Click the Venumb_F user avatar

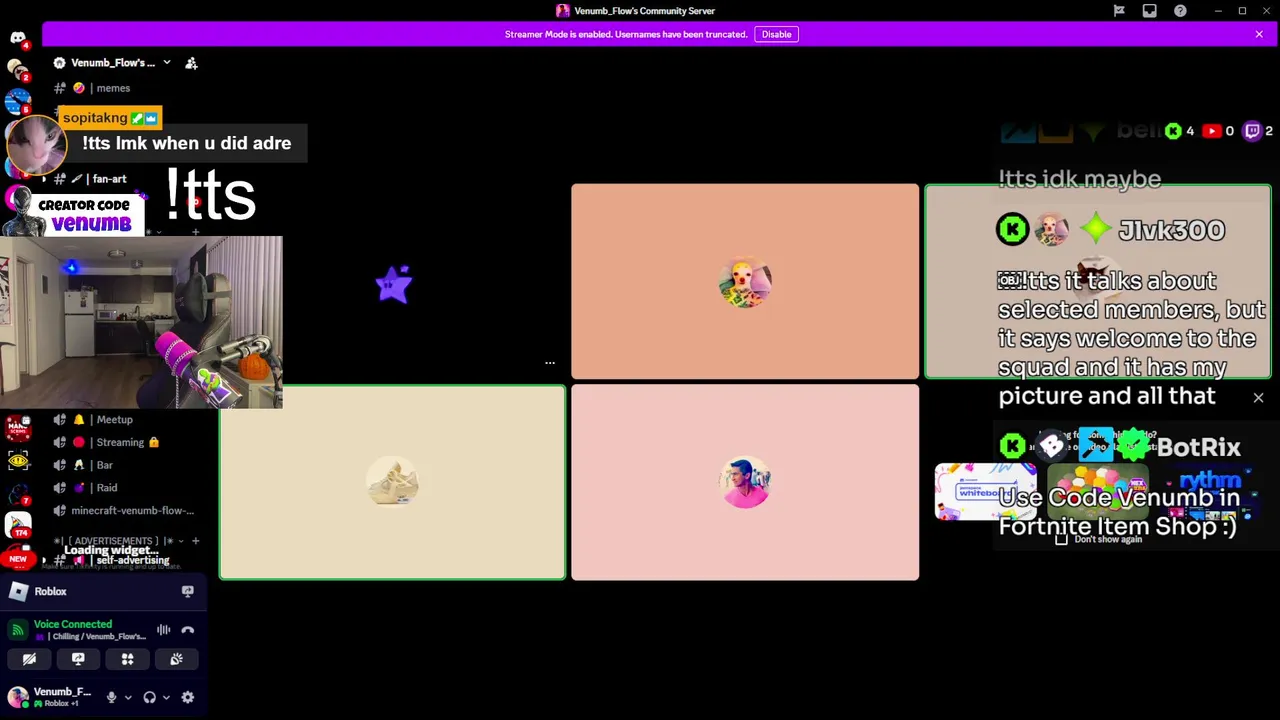coord(17,697)
